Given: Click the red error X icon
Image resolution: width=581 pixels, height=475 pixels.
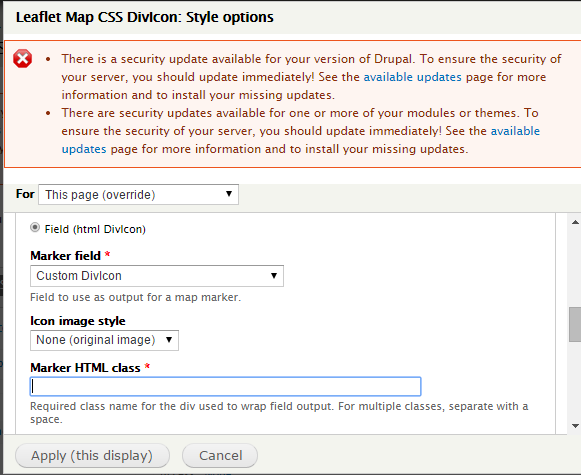Looking at the screenshot, I should pyautogui.click(x=23, y=59).
